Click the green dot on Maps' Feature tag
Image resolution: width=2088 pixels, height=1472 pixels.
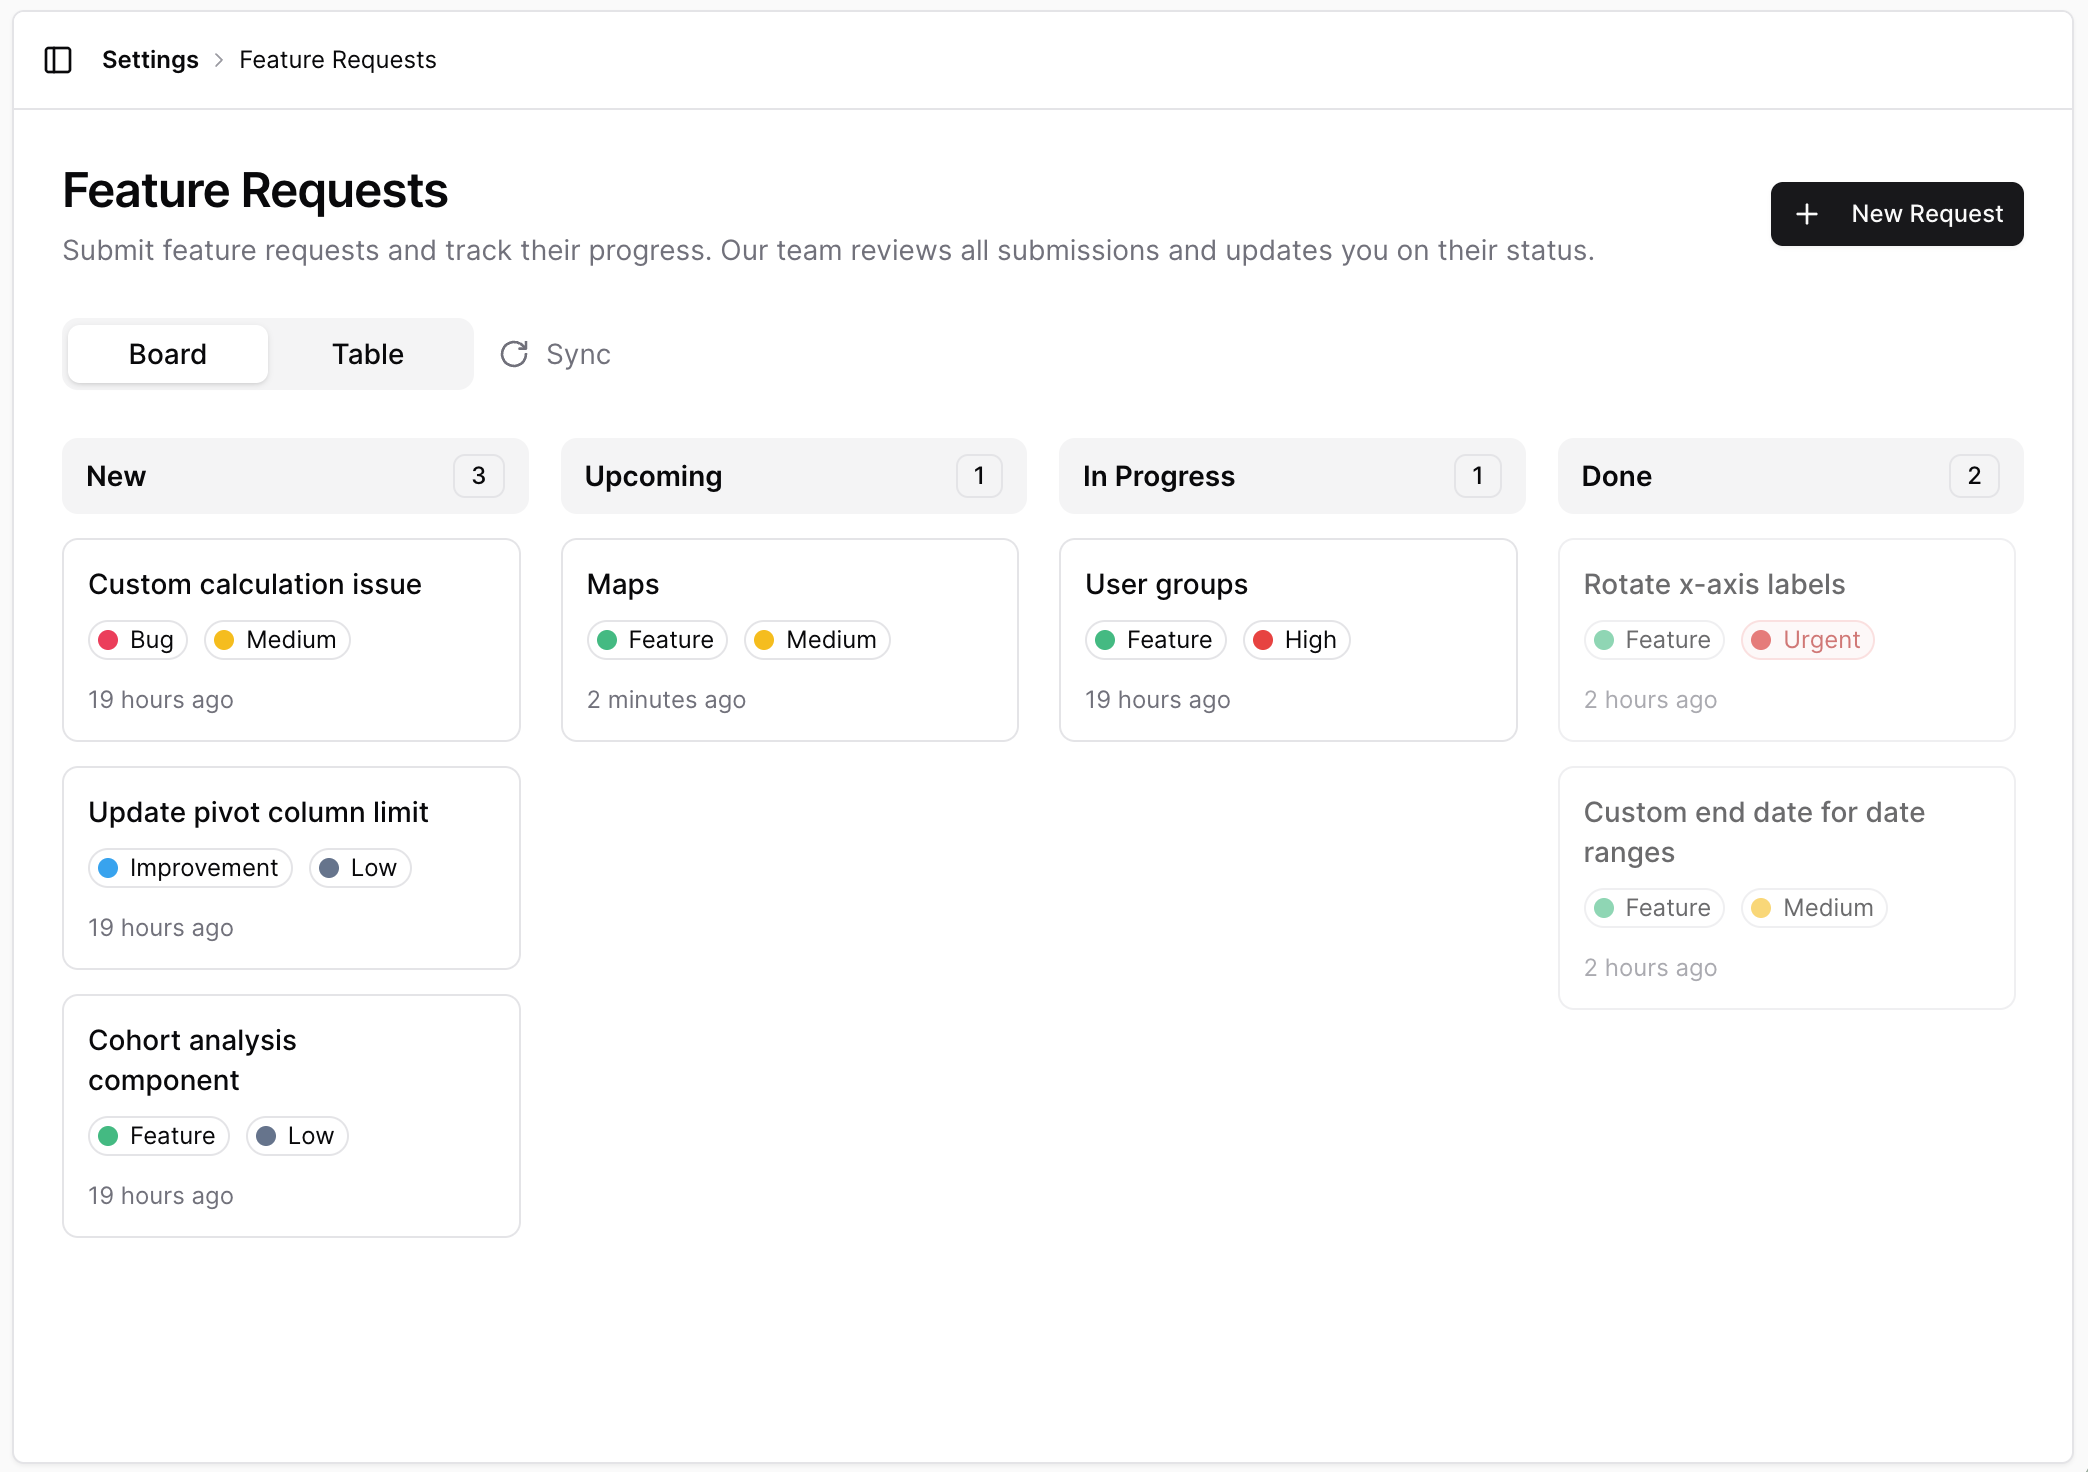[x=607, y=640]
